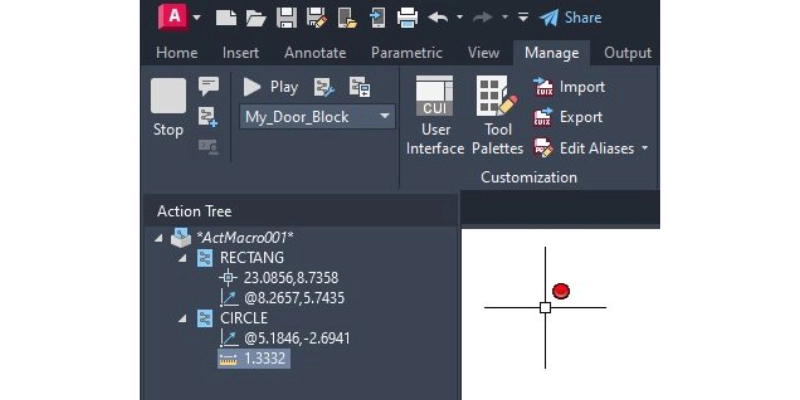Select relative point @5.1846,-2.6941
800x400 pixels.
pyautogui.click(x=297, y=339)
